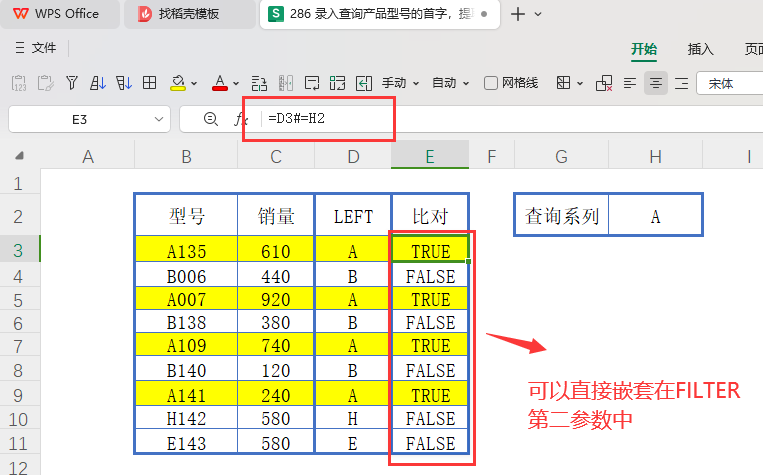This screenshot has height=475, width=763.
Task: Click the formula =D3#=H2 in formula bar
Action: coord(296,118)
